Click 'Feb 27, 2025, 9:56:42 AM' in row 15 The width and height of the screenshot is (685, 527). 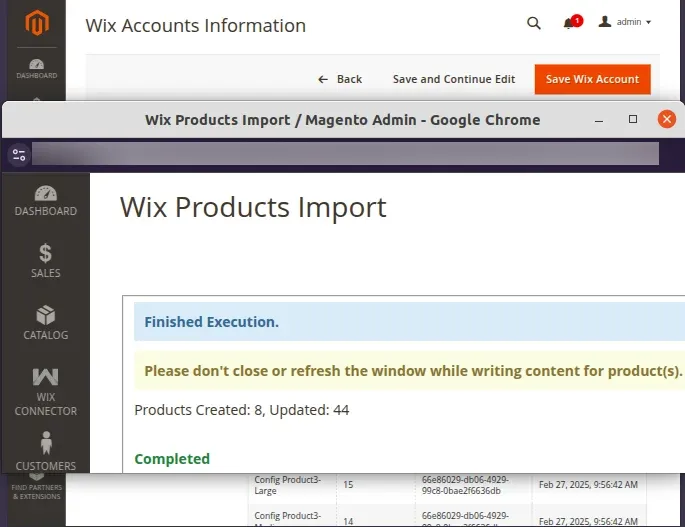[x=588, y=485]
